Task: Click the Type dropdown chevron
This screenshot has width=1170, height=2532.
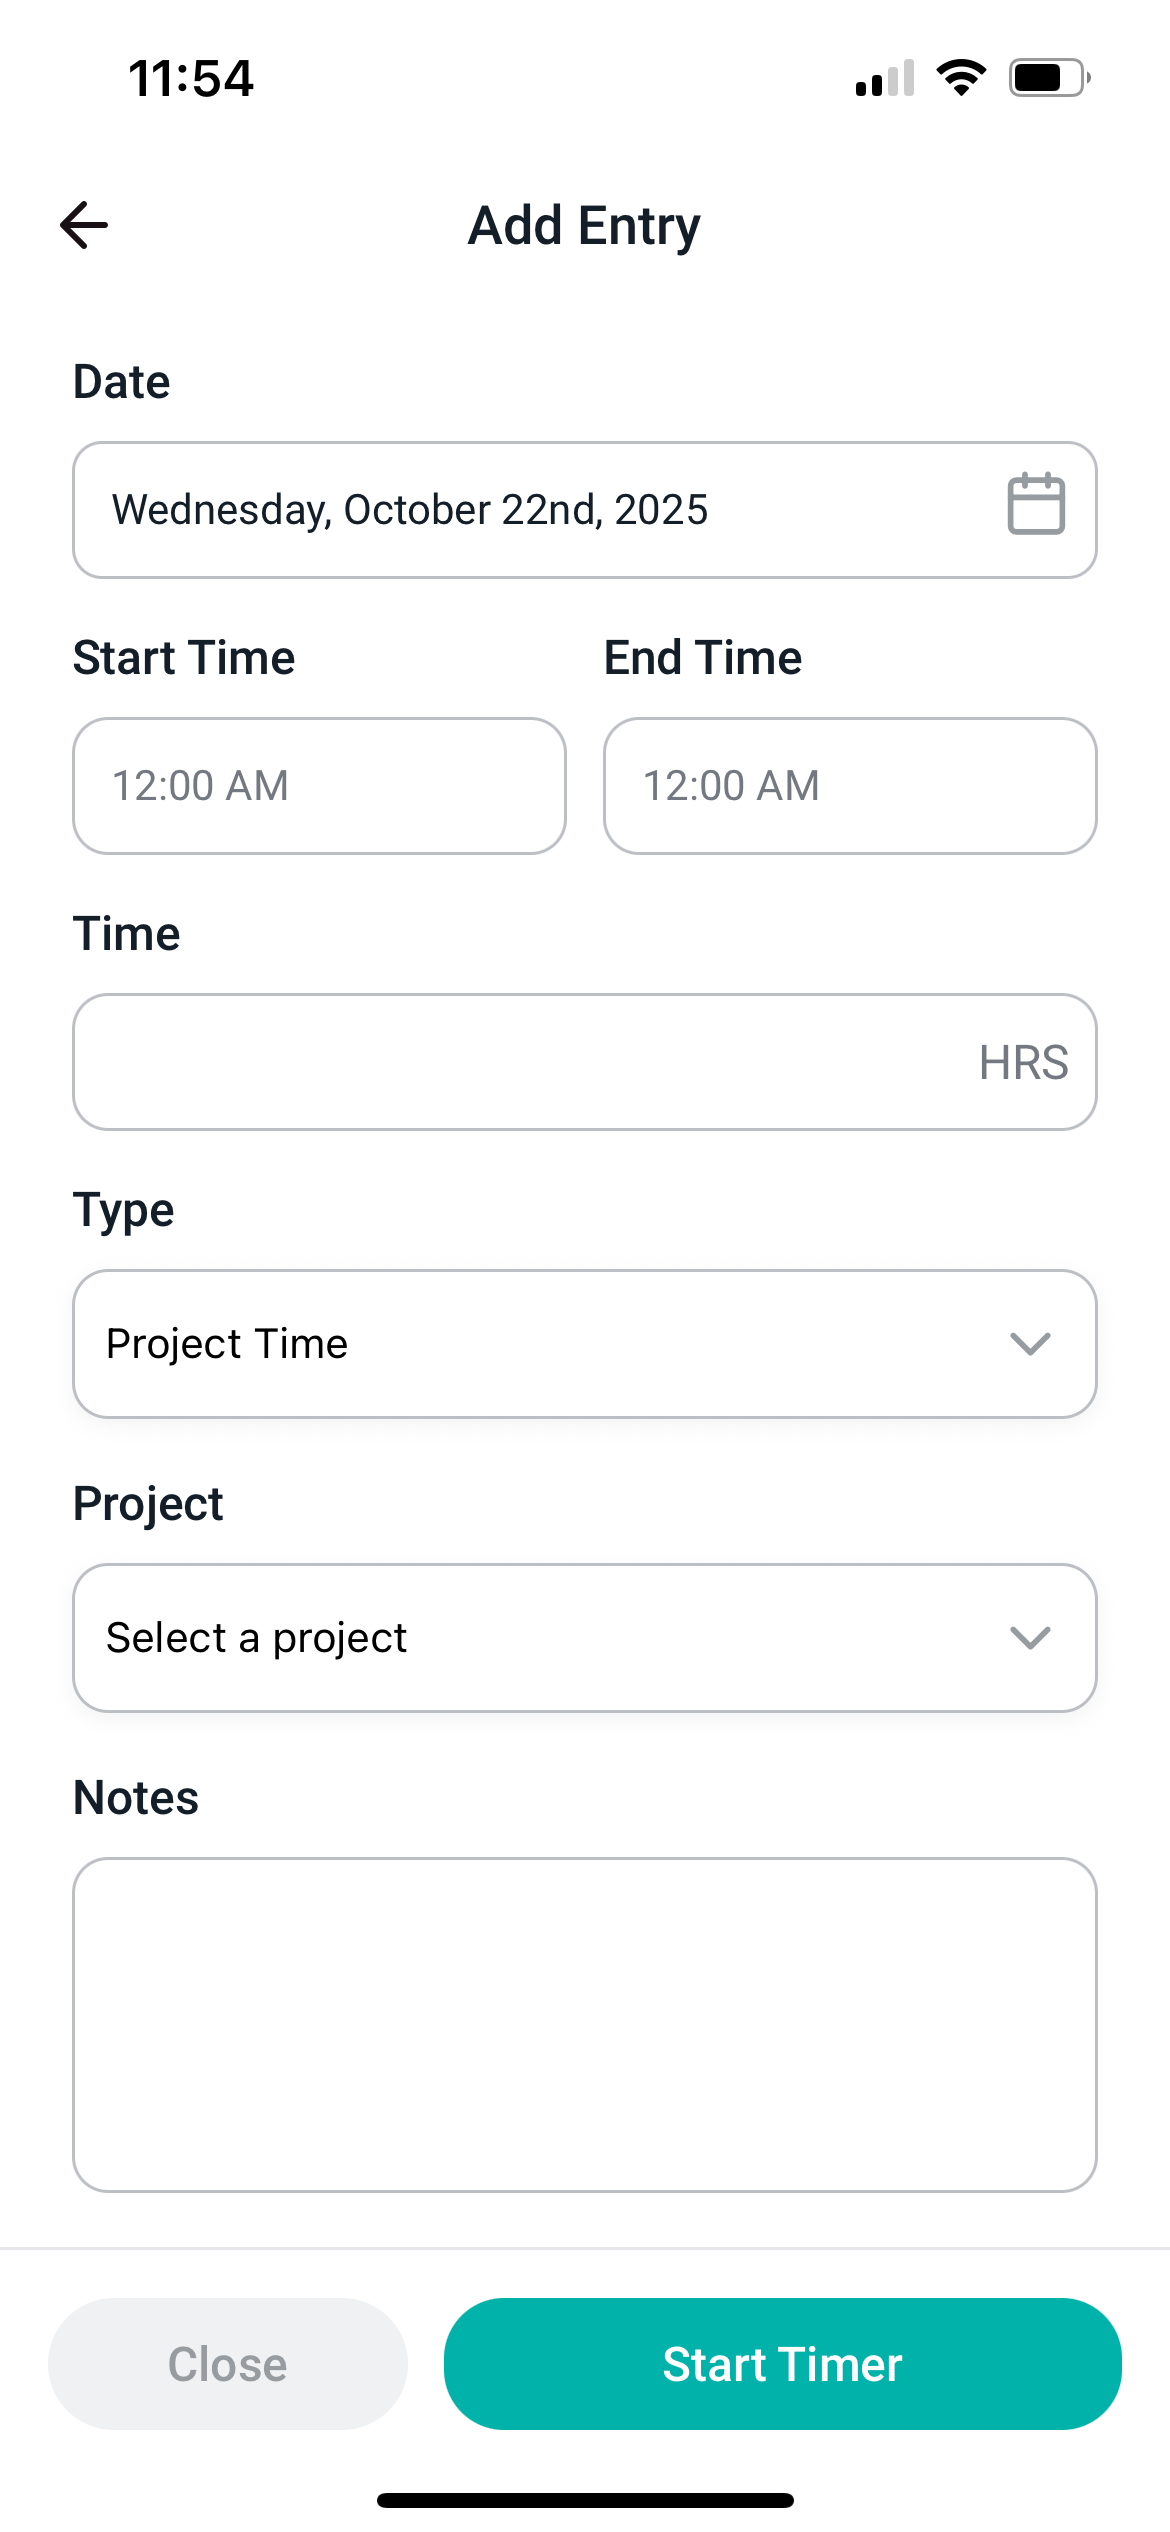Action: coord(1029,1343)
